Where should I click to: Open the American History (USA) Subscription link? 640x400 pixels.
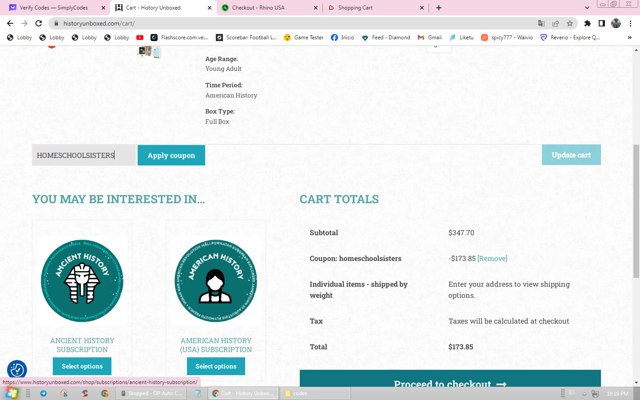[x=216, y=345]
